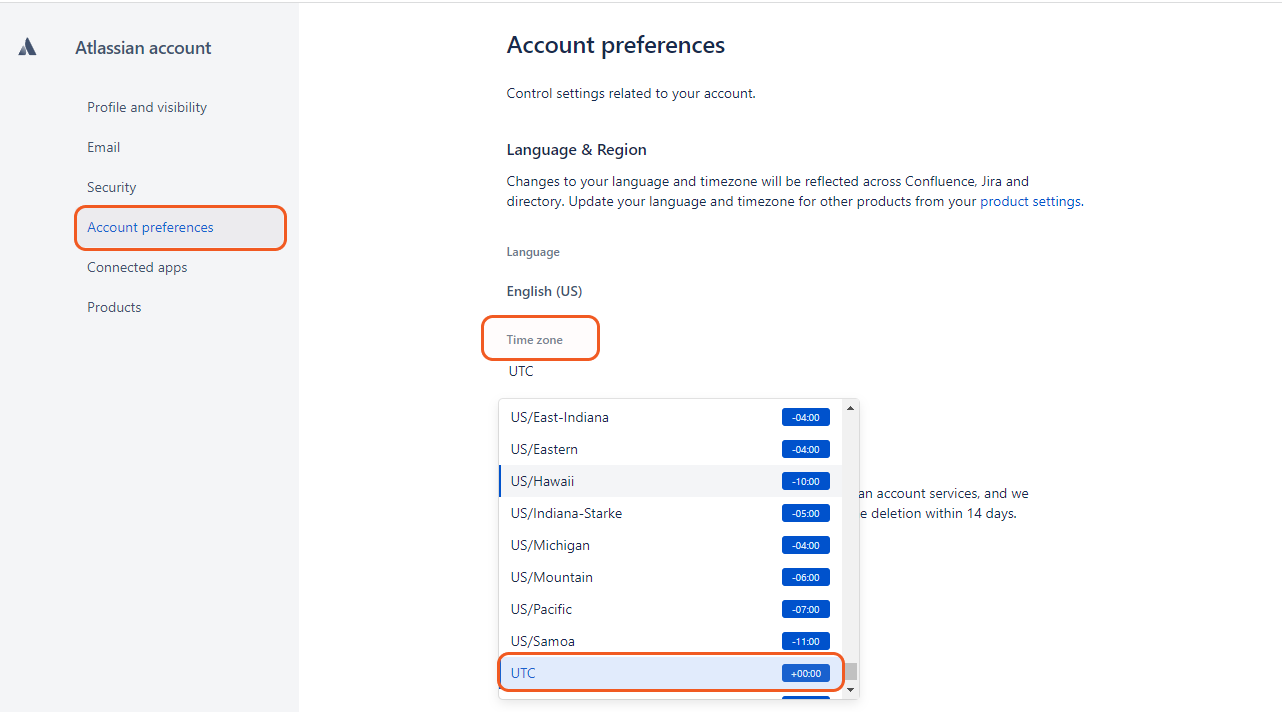The height and width of the screenshot is (712, 1282).
Task: Open Profile and visibility settings
Action: click(147, 107)
